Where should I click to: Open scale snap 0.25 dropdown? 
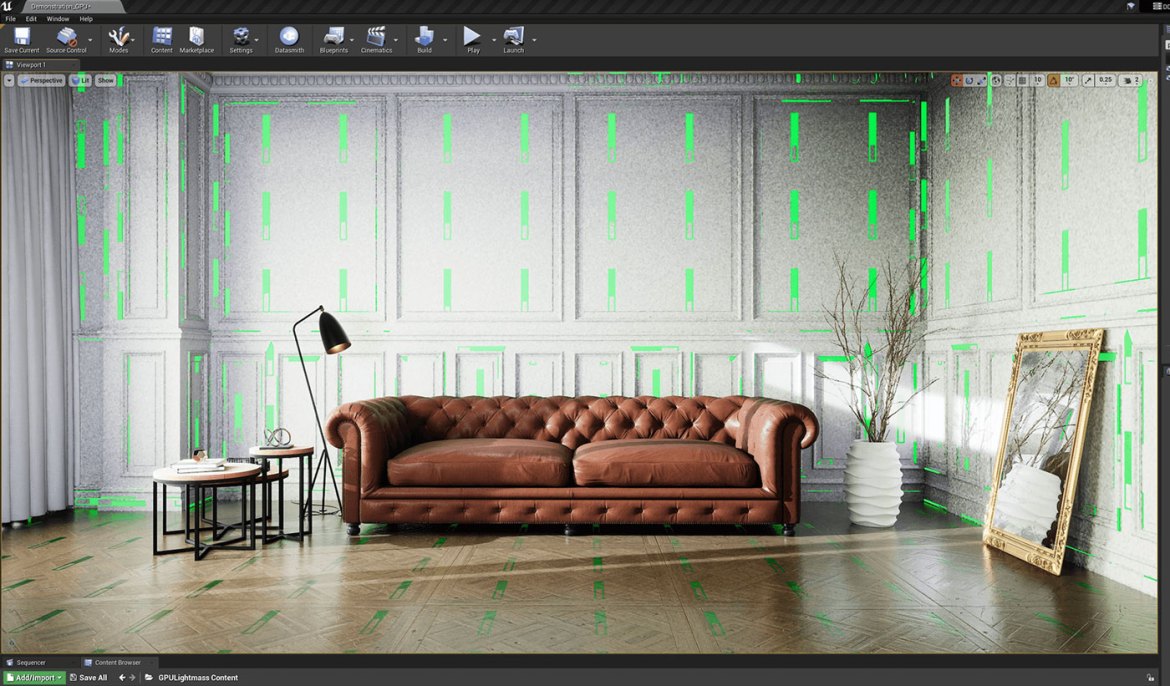pyautogui.click(x=1105, y=80)
